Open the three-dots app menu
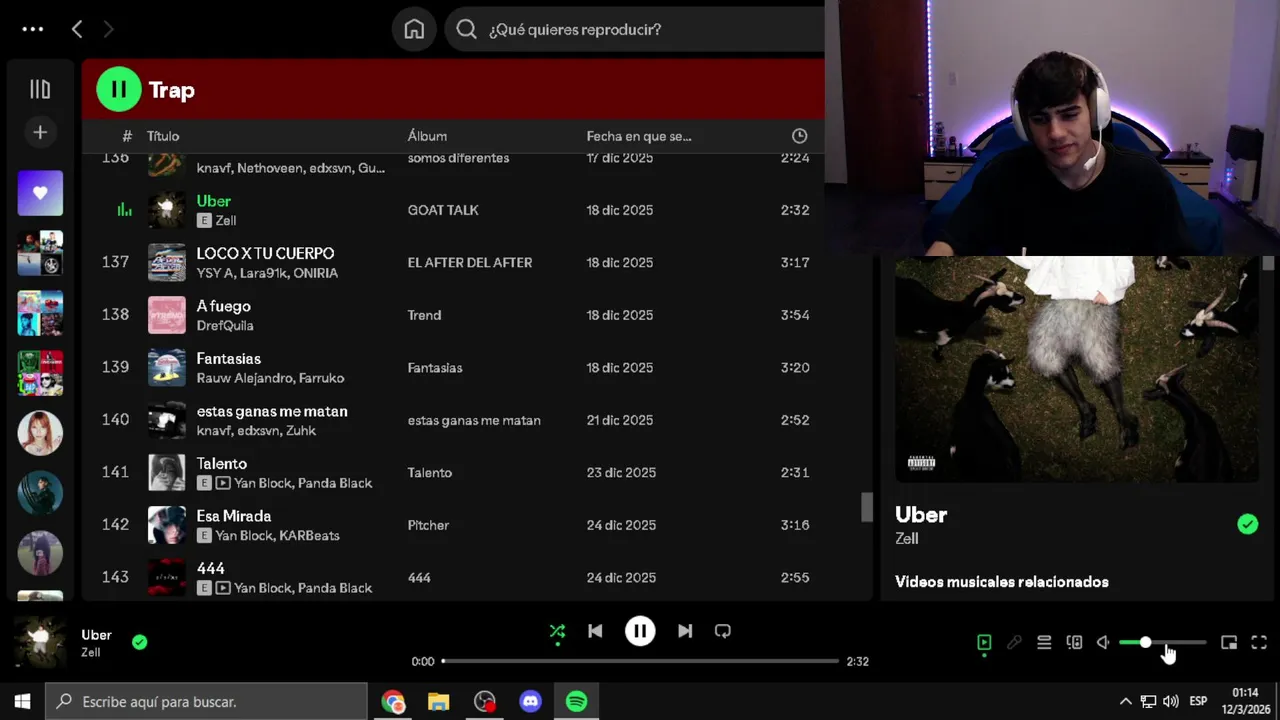Viewport: 1280px width, 720px height. [33, 29]
